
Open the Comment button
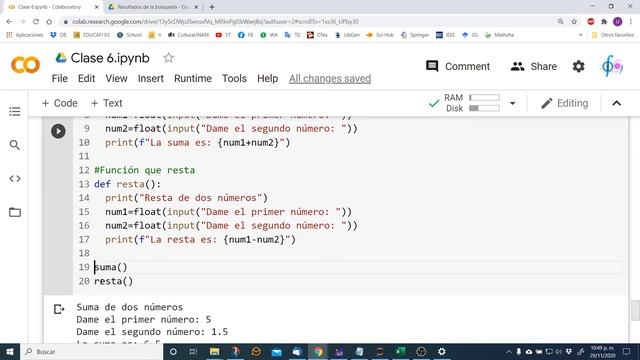[x=458, y=66]
